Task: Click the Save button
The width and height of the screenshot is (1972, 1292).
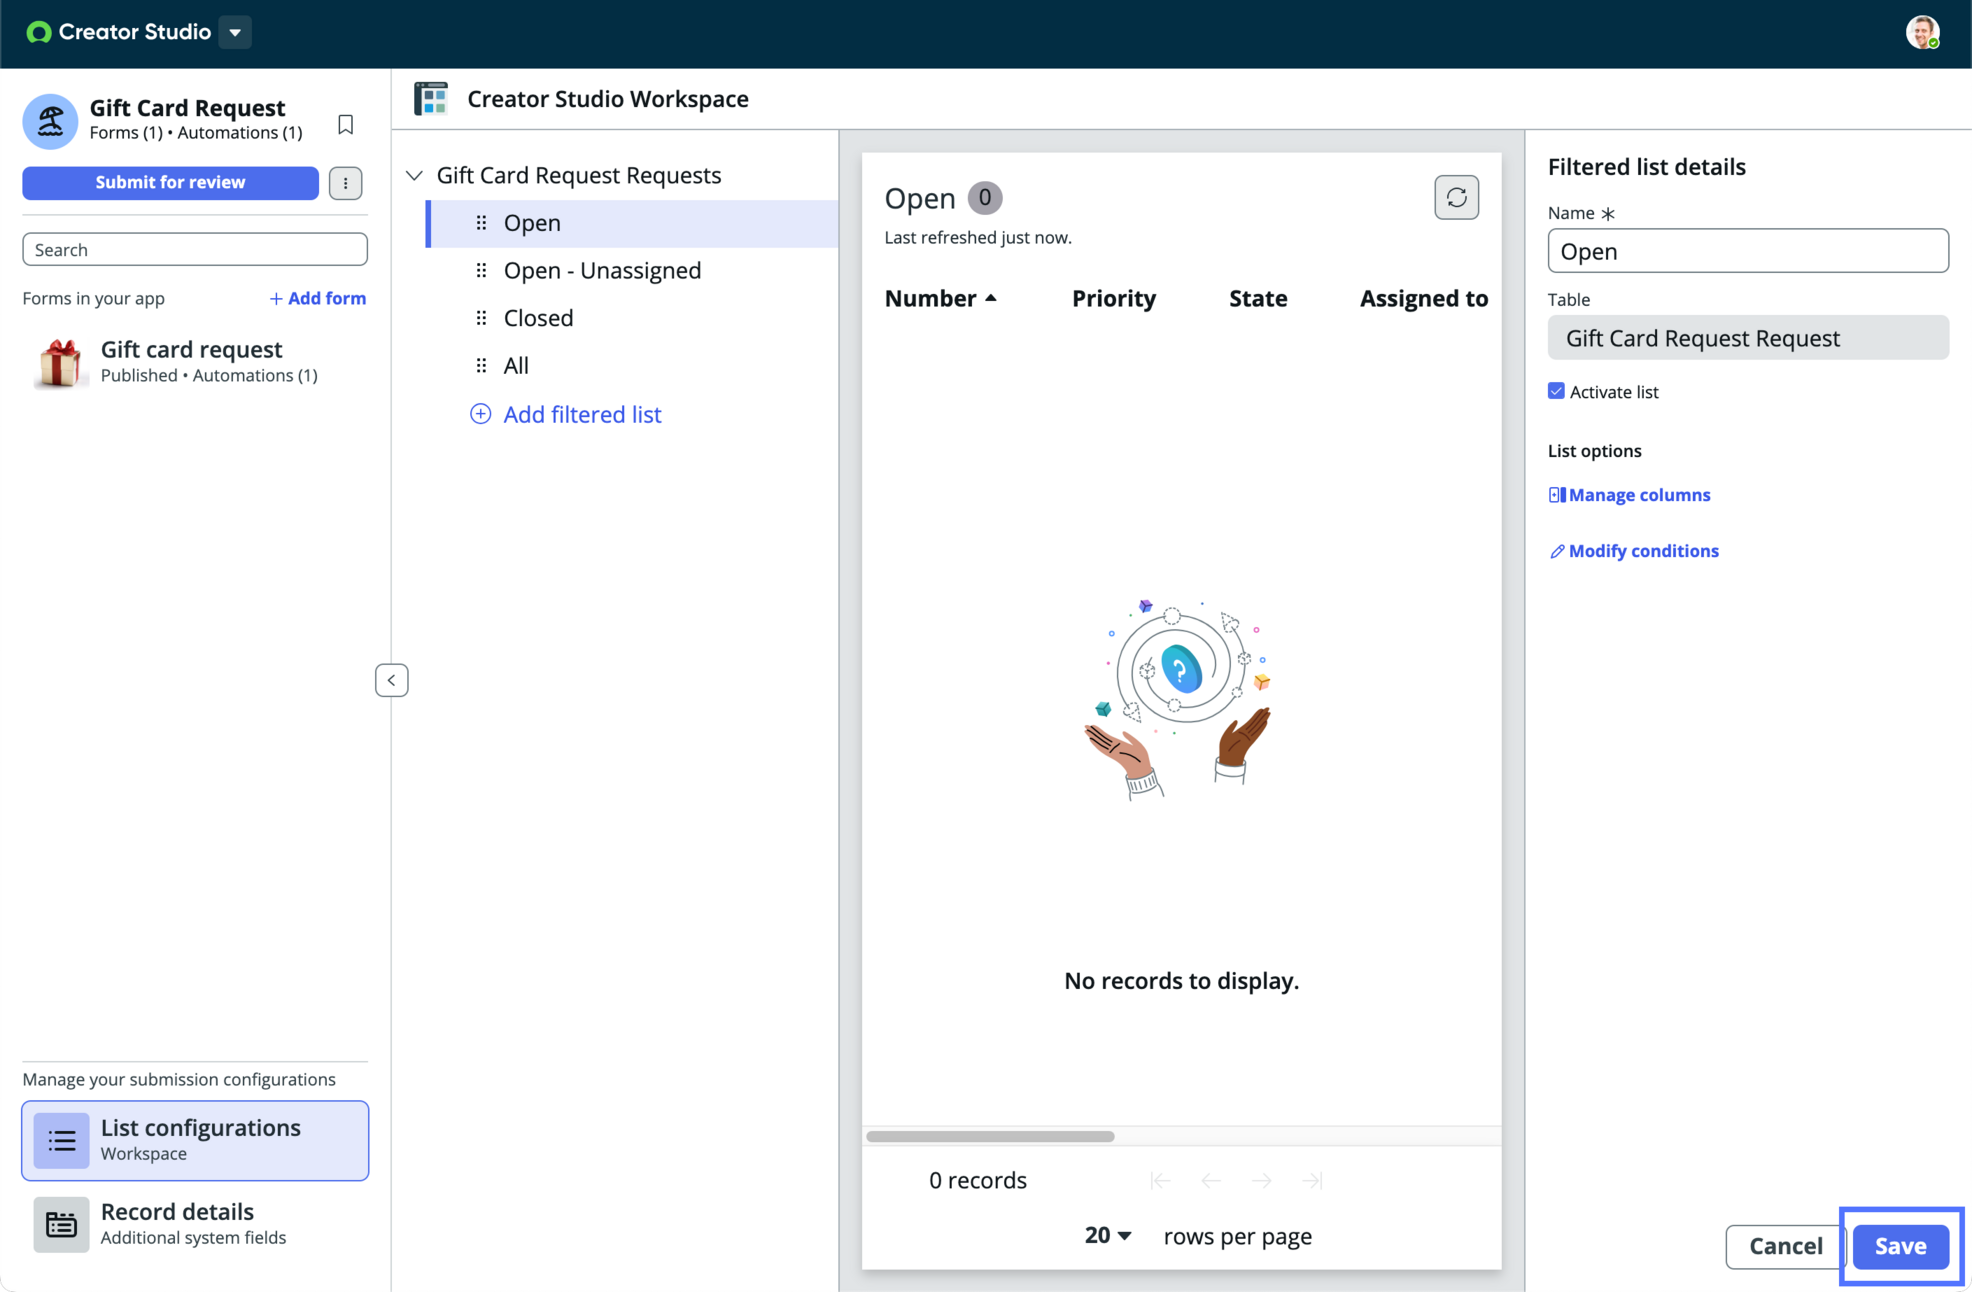Action: tap(1900, 1246)
